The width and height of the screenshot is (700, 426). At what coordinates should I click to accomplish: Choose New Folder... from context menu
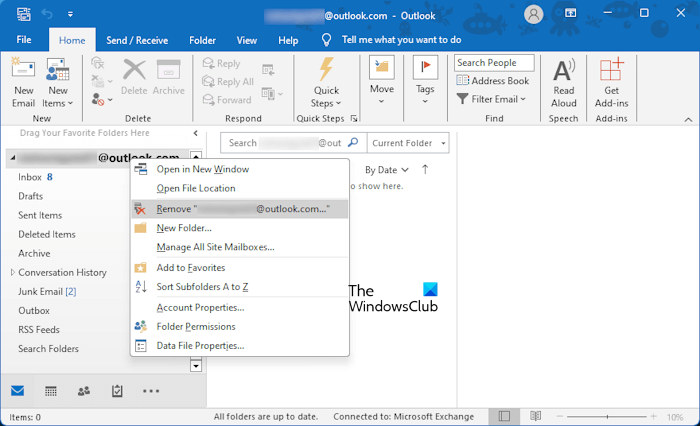click(239, 228)
